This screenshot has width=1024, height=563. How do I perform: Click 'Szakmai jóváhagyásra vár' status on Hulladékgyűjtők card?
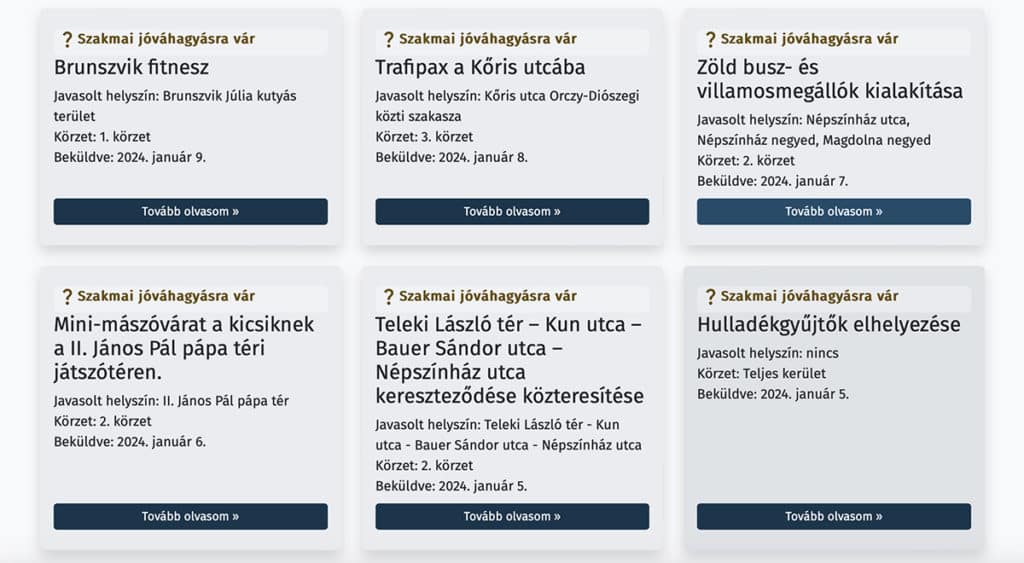point(809,297)
